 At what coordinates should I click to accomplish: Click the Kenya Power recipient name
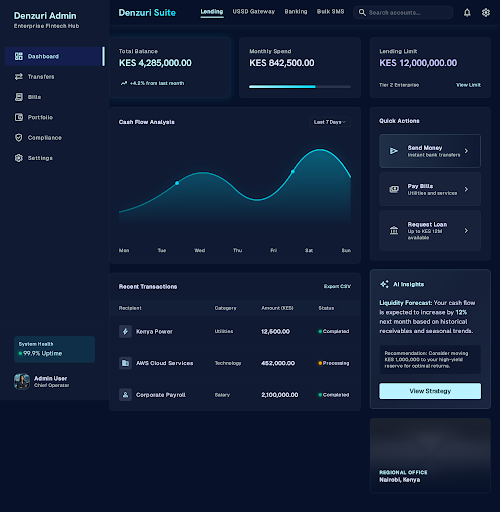154,332
